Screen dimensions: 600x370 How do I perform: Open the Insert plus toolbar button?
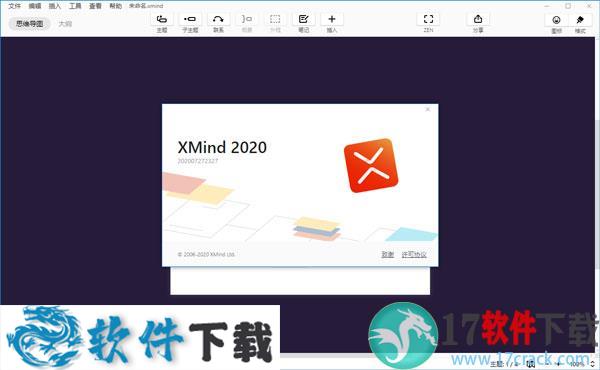[332, 19]
